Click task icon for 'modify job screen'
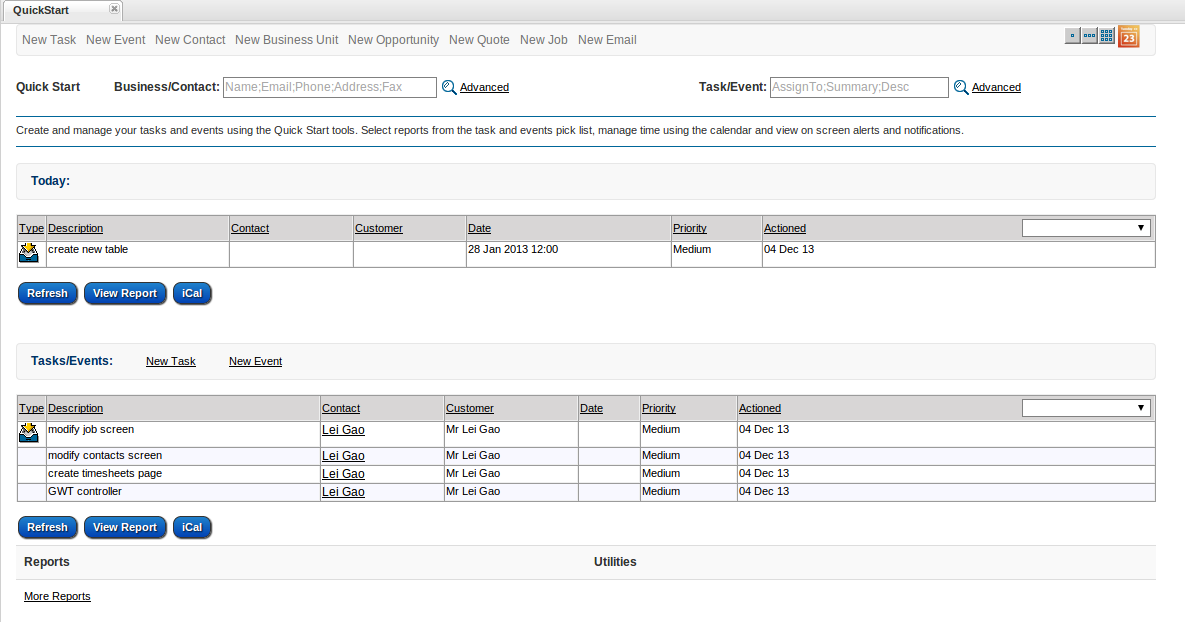Image resolution: width=1185 pixels, height=622 pixels. point(29,433)
